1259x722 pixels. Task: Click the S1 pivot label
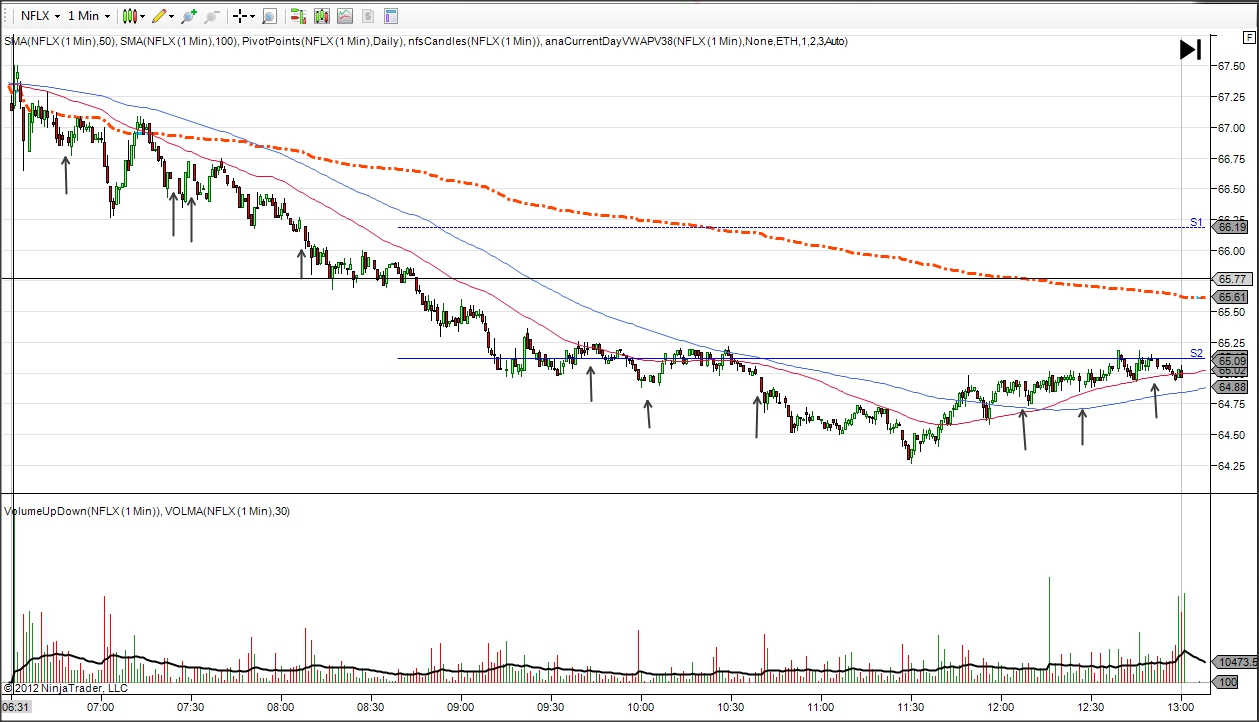tap(1196, 222)
